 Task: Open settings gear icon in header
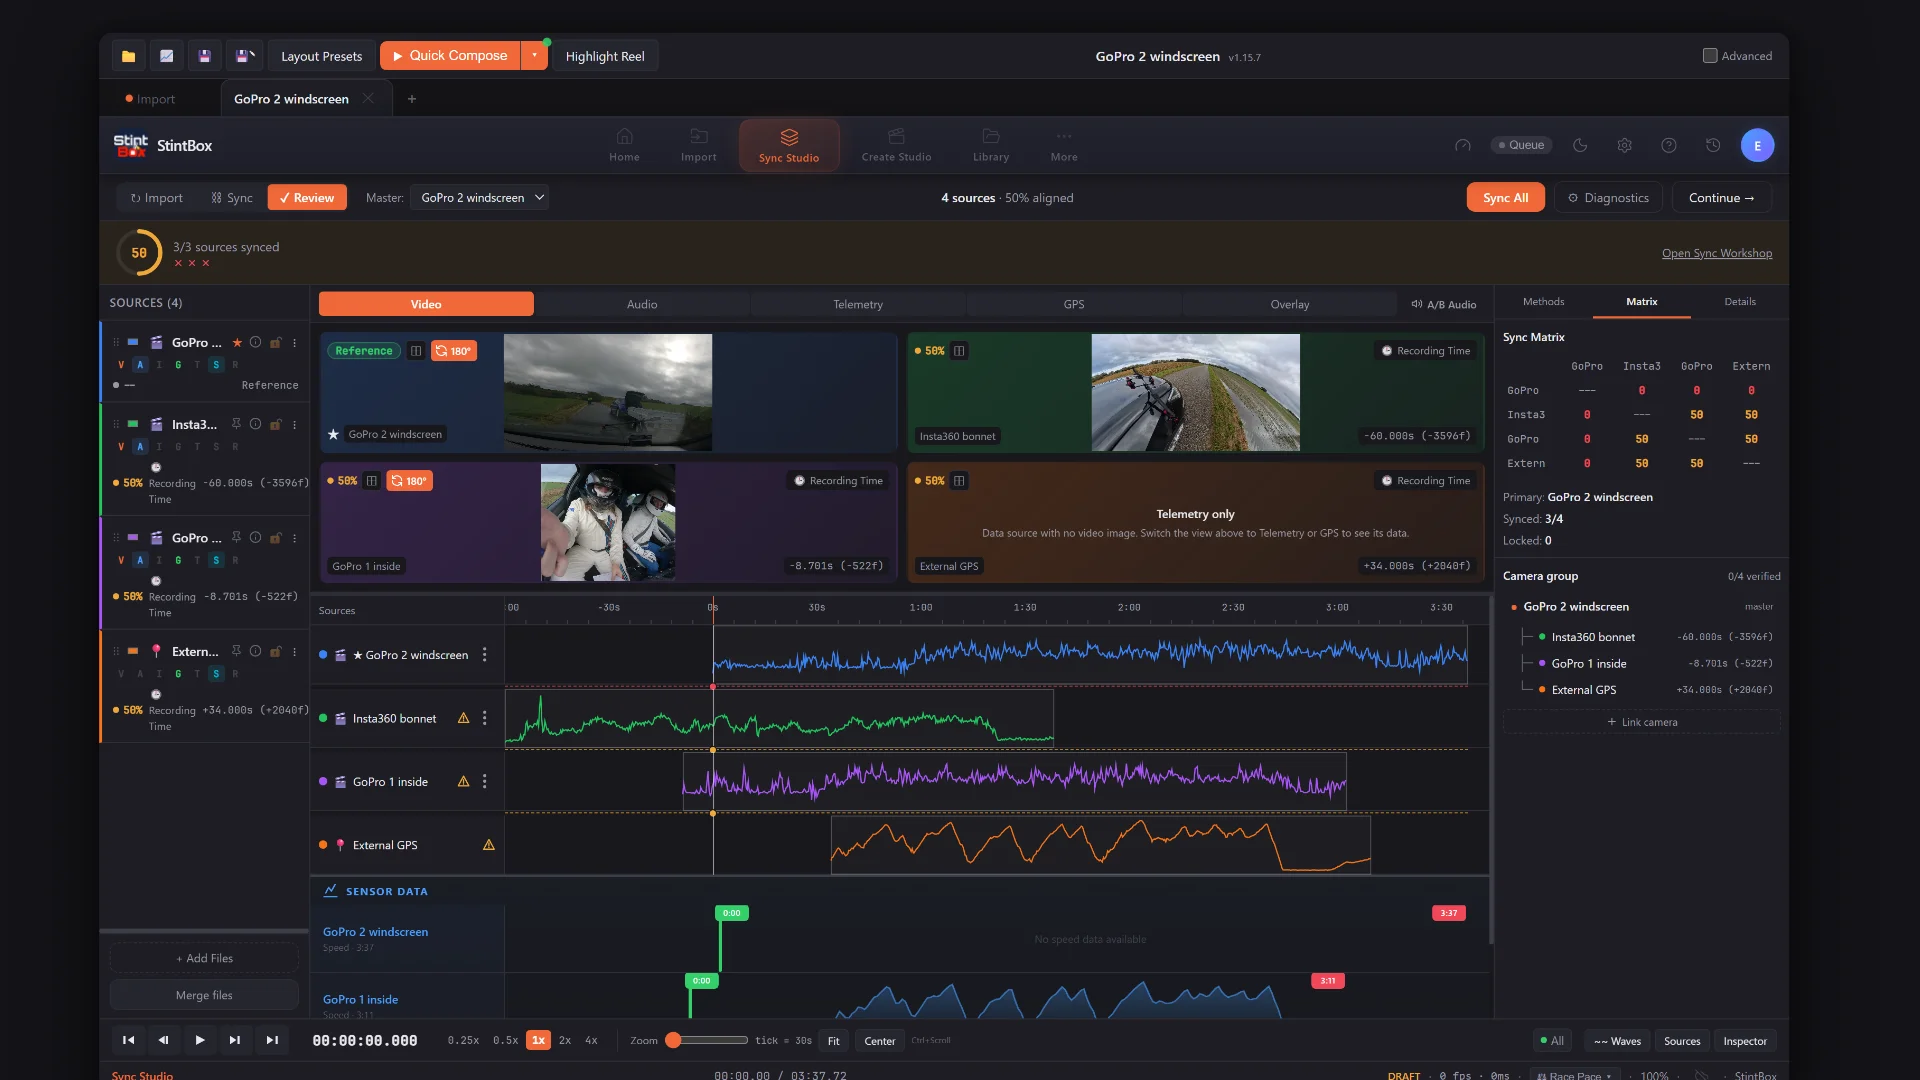[1624, 145]
